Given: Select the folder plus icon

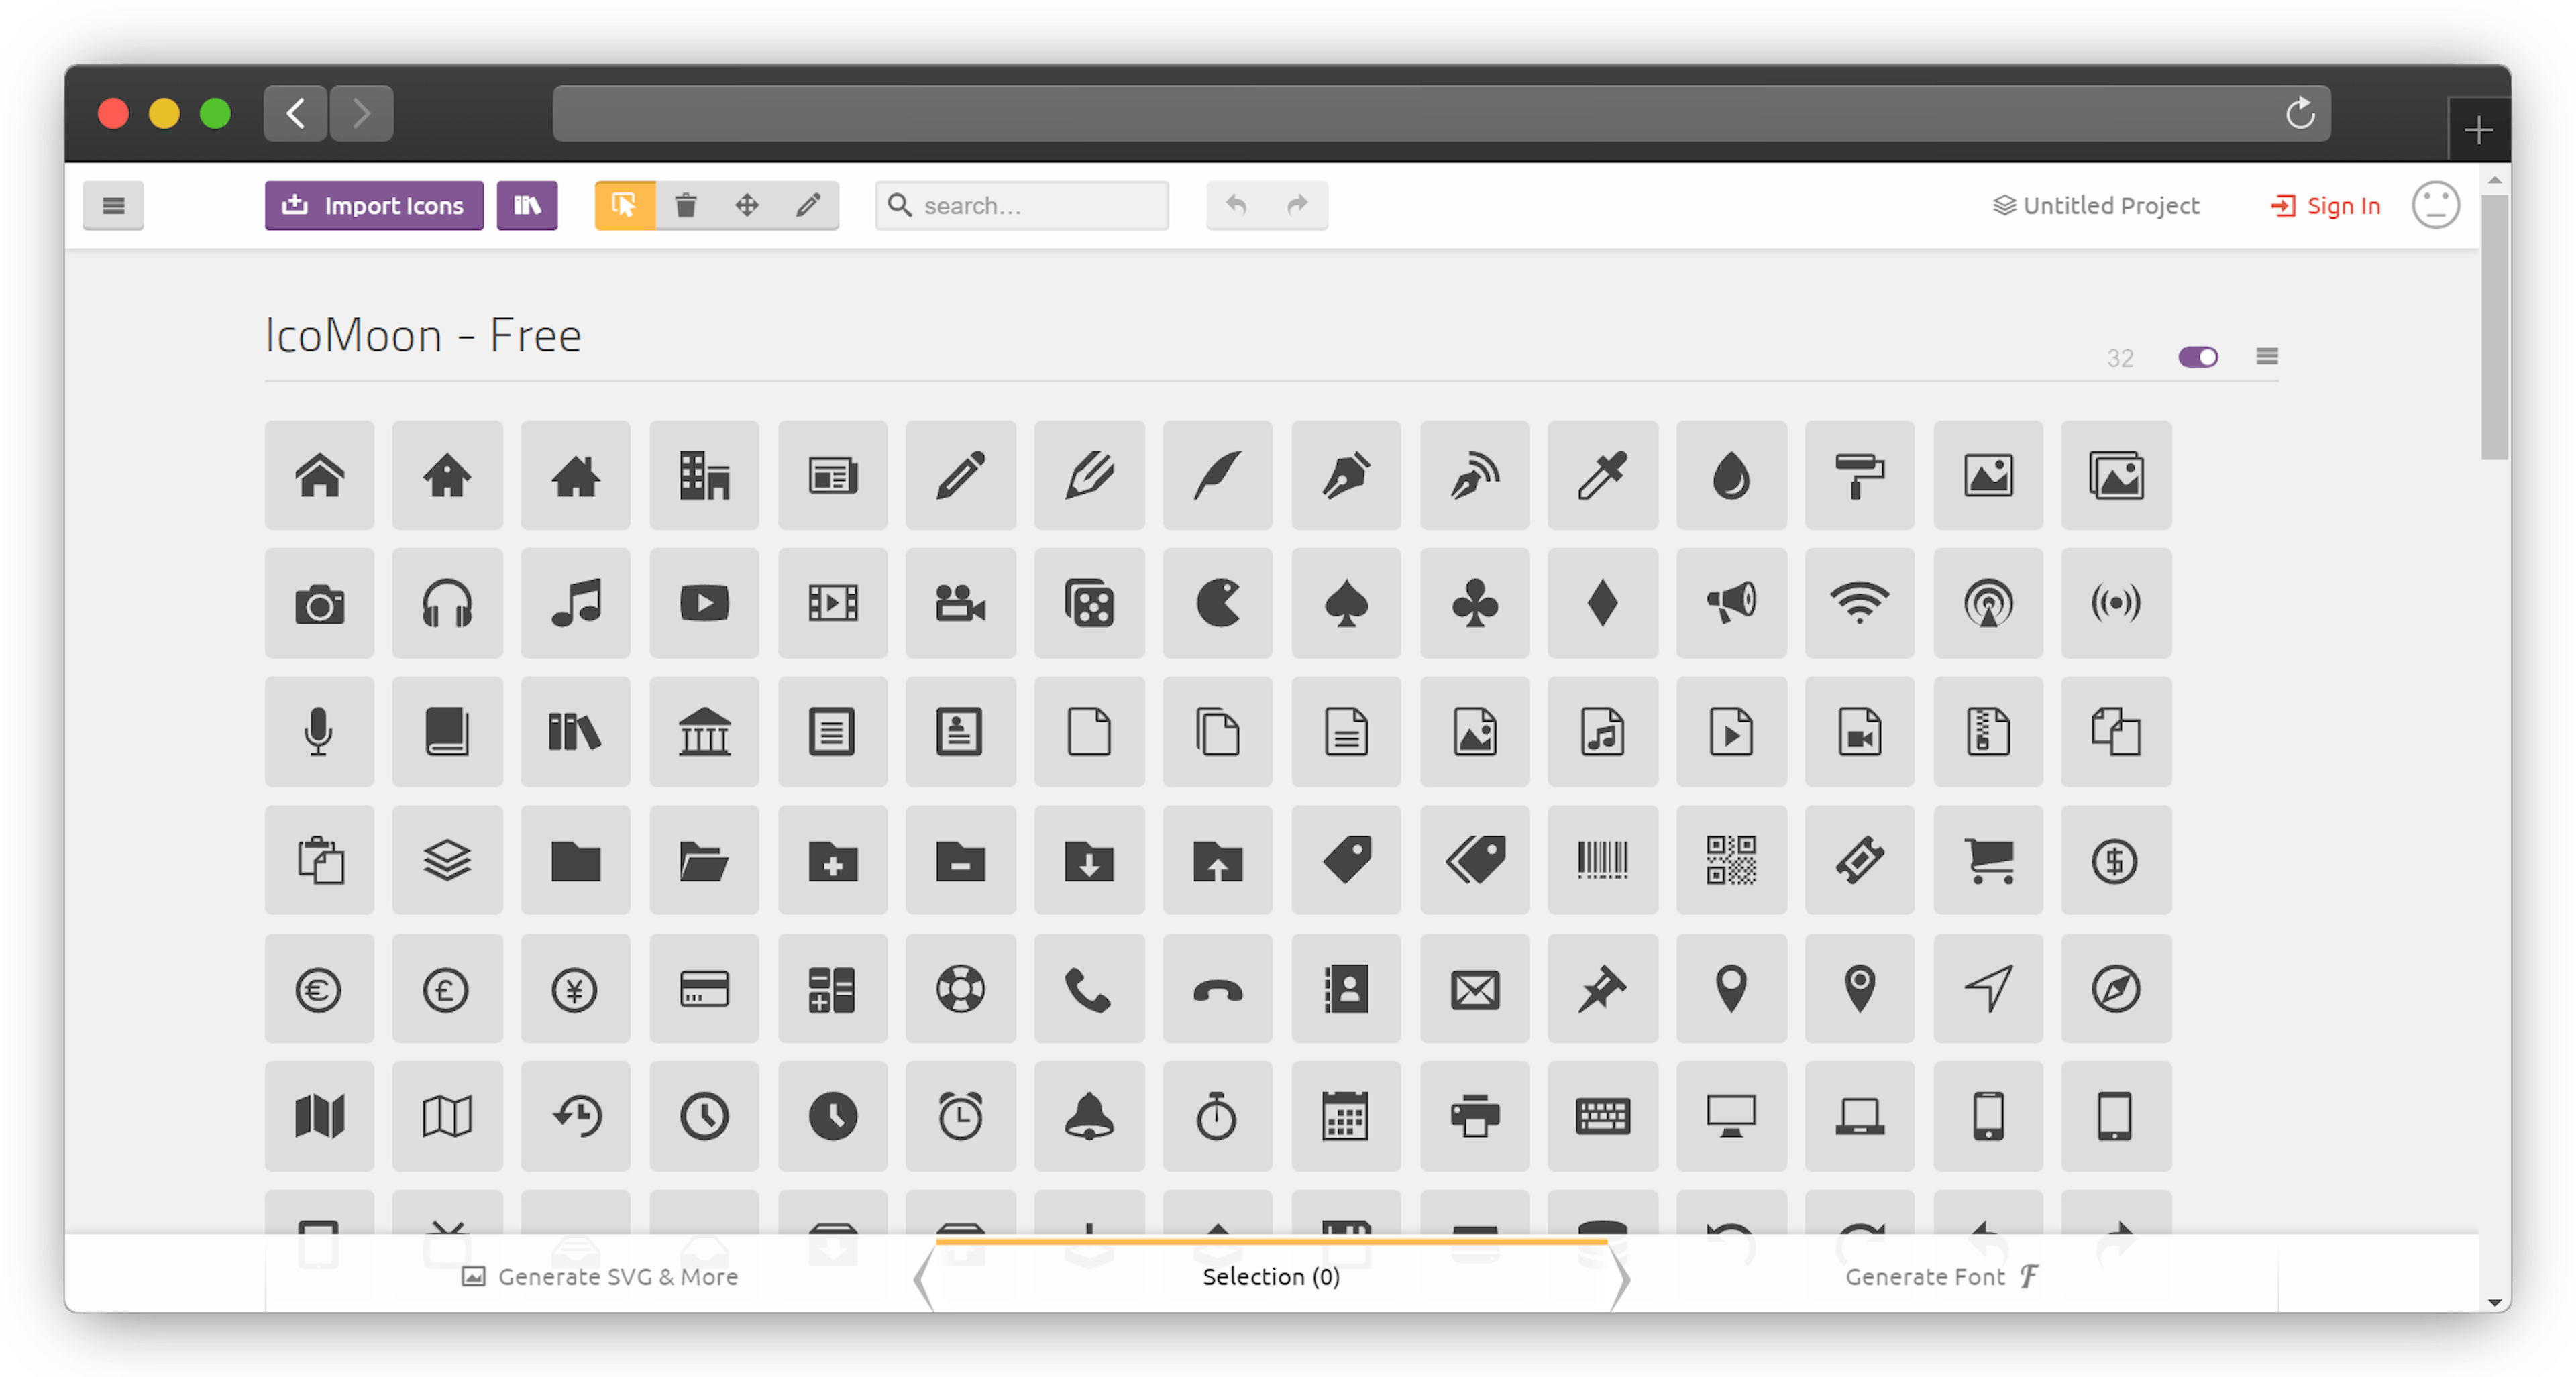Looking at the screenshot, I should [832, 860].
